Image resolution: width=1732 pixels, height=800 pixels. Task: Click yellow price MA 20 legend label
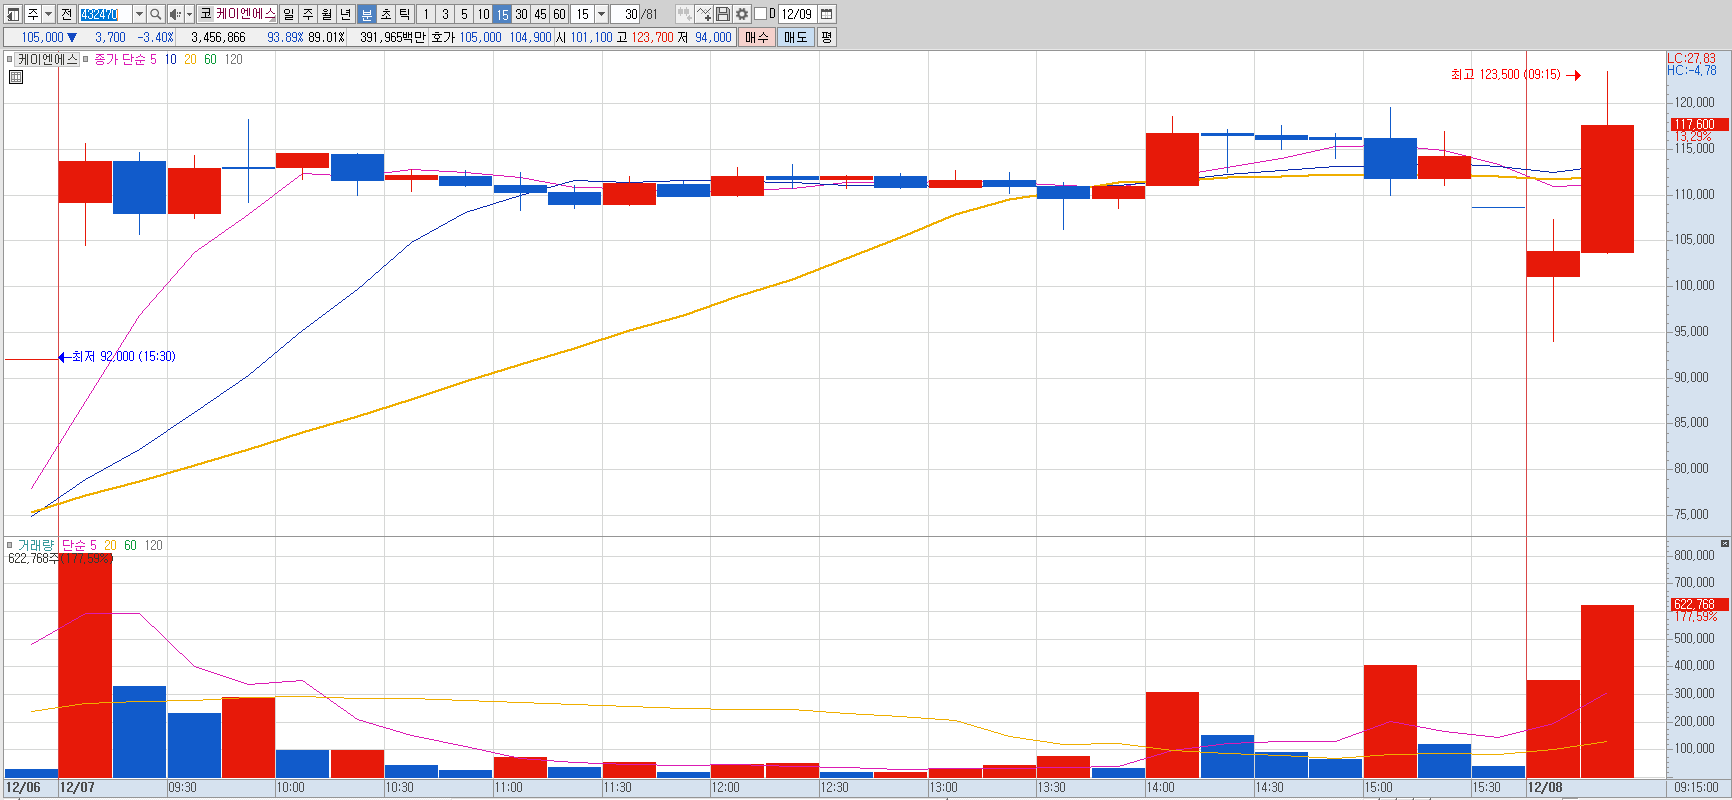[x=190, y=59]
